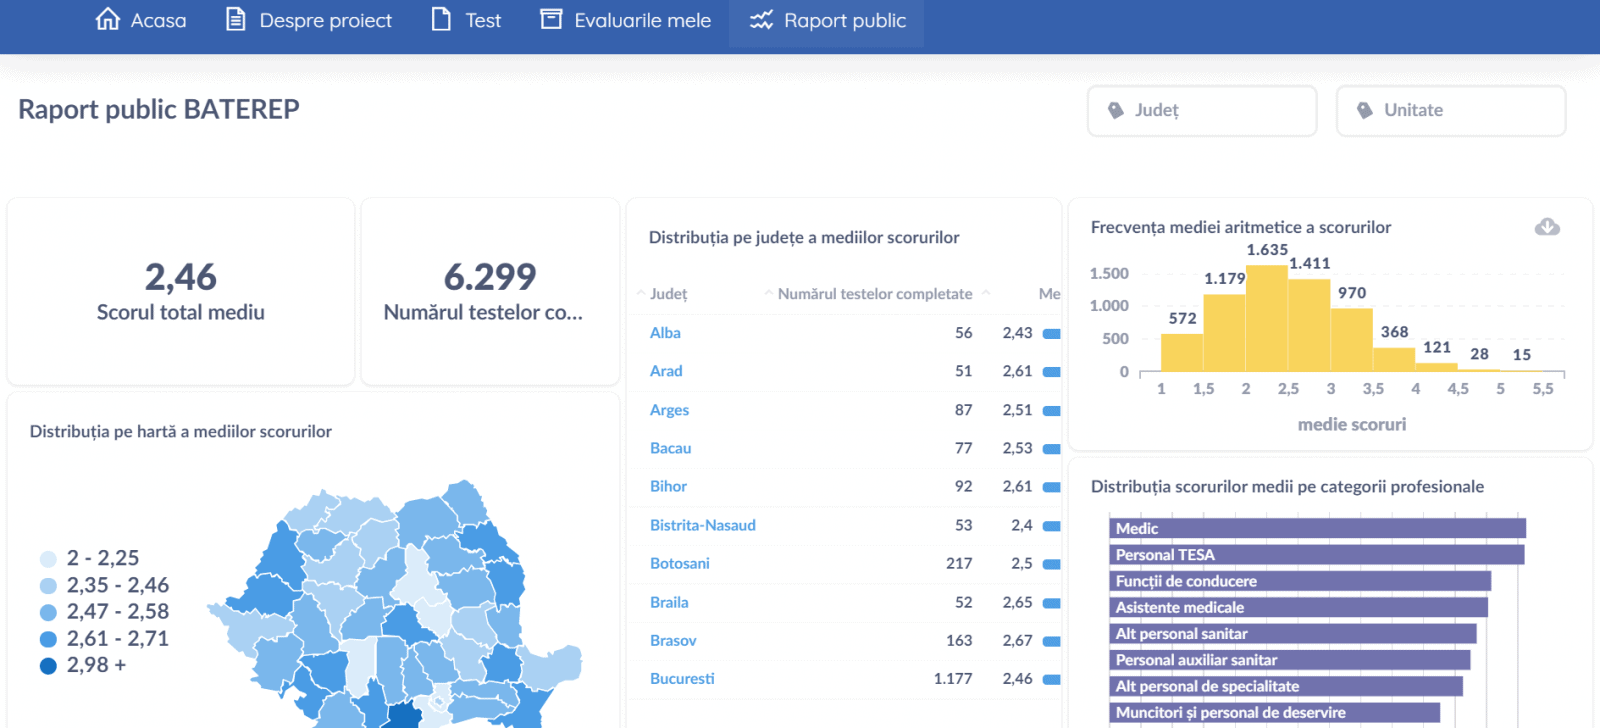Click the Braila average score 2,65
Screen dimensions: 1600x728
point(1017,602)
